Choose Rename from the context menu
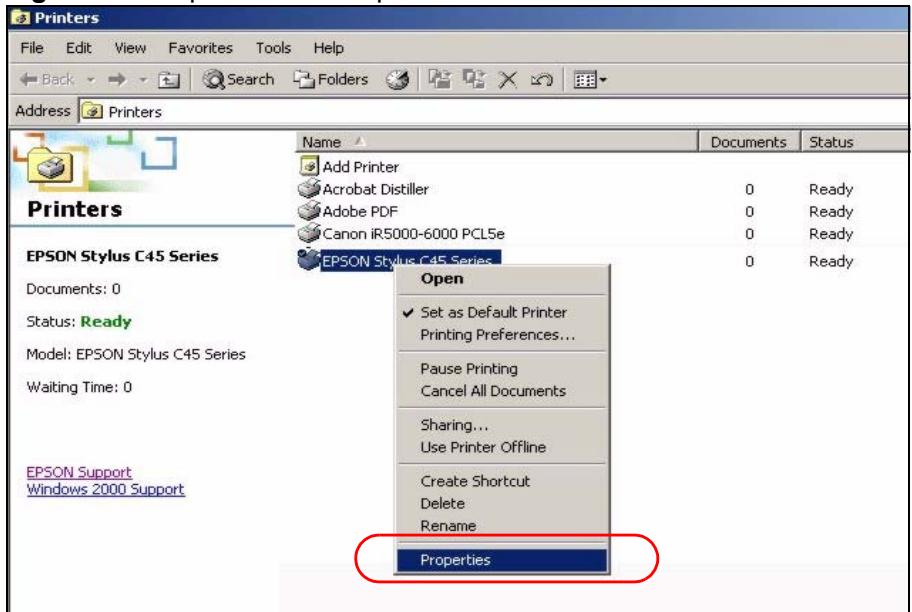 tap(503, 526)
